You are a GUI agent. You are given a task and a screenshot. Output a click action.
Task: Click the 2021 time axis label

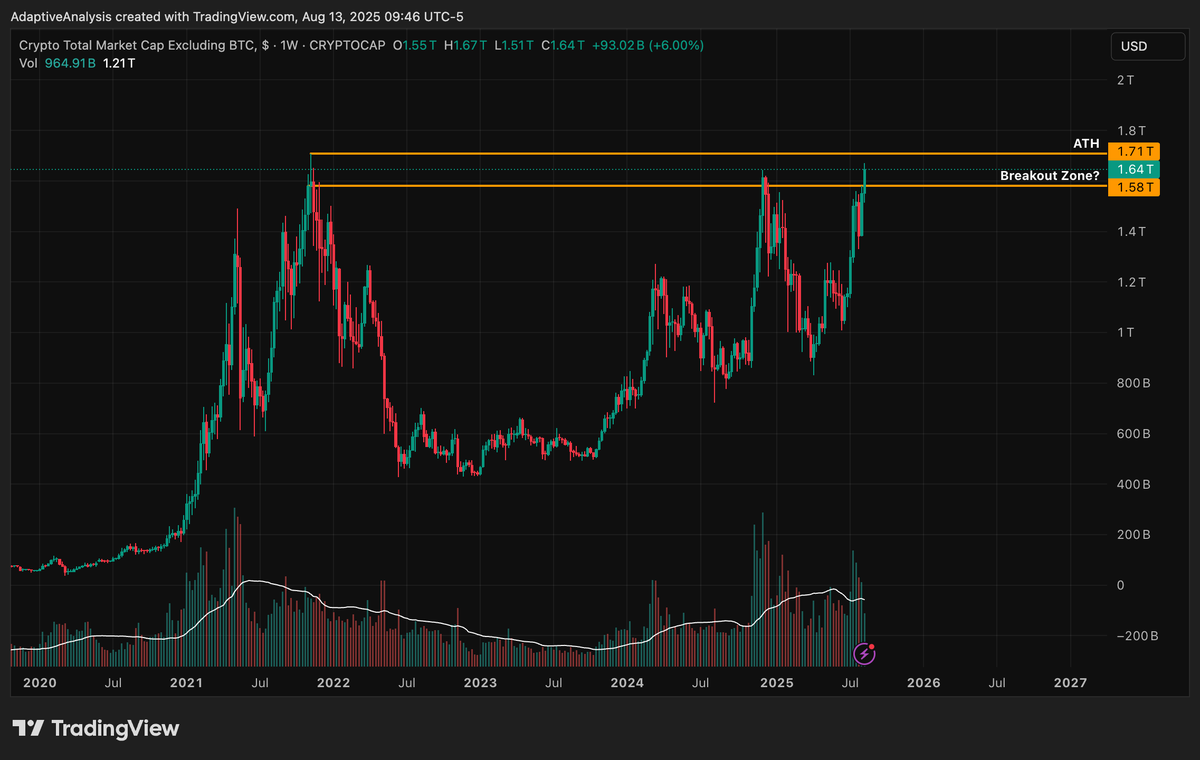click(186, 683)
